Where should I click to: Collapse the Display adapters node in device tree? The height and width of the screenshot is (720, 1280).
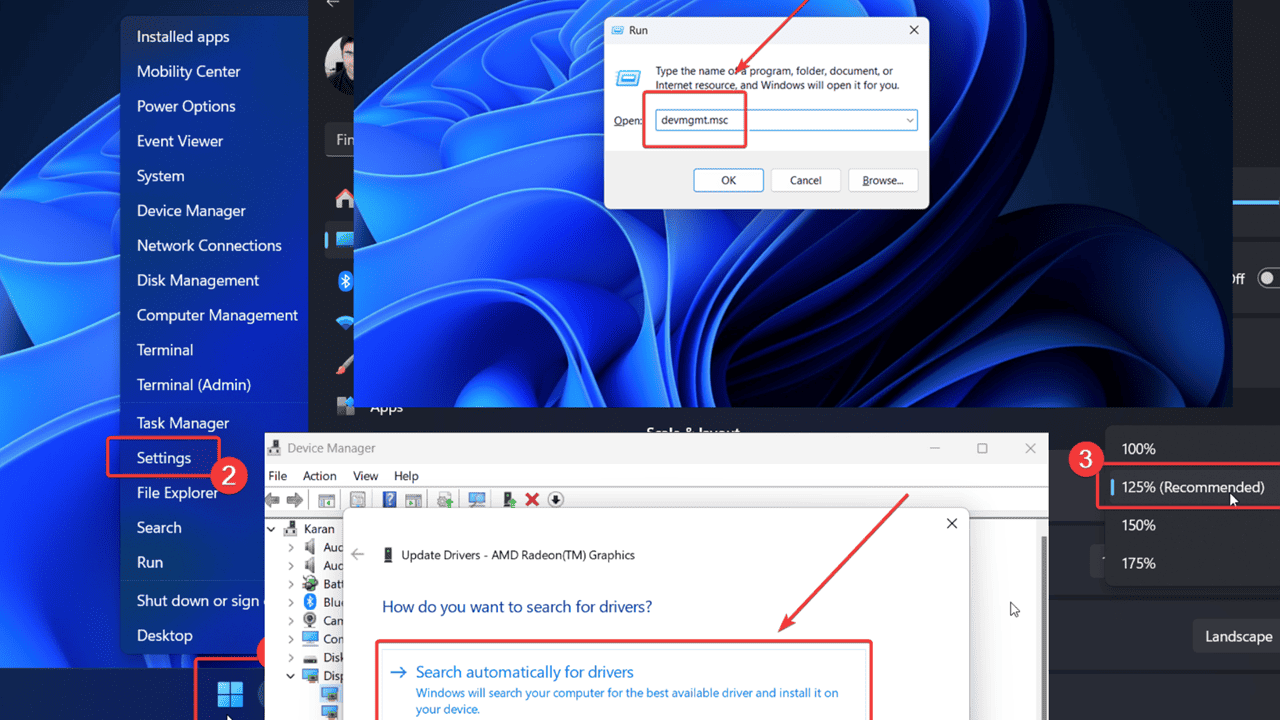point(291,676)
